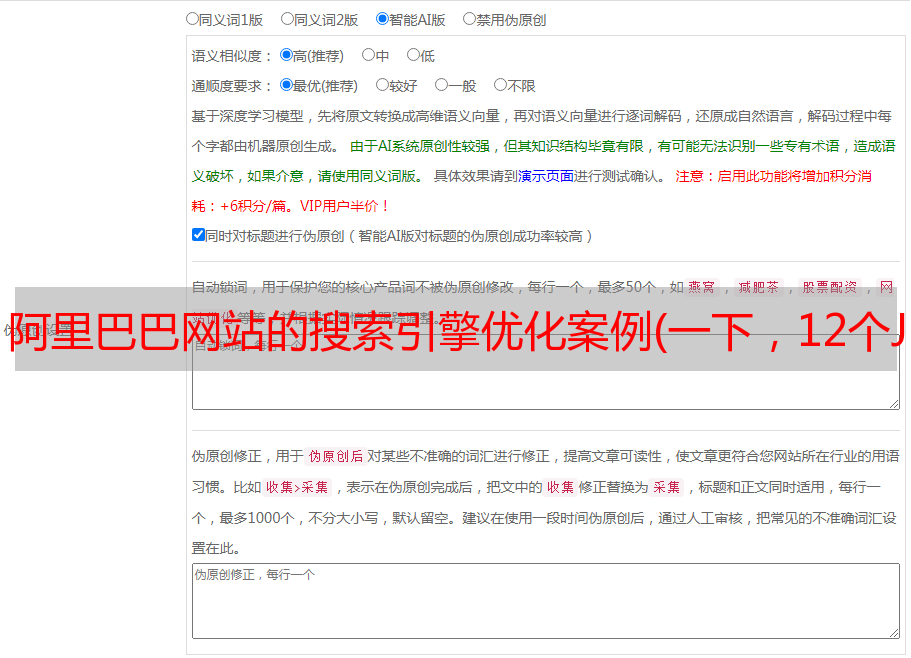Toggle 同时对标题进行伪原创 checkbox

click(x=198, y=235)
